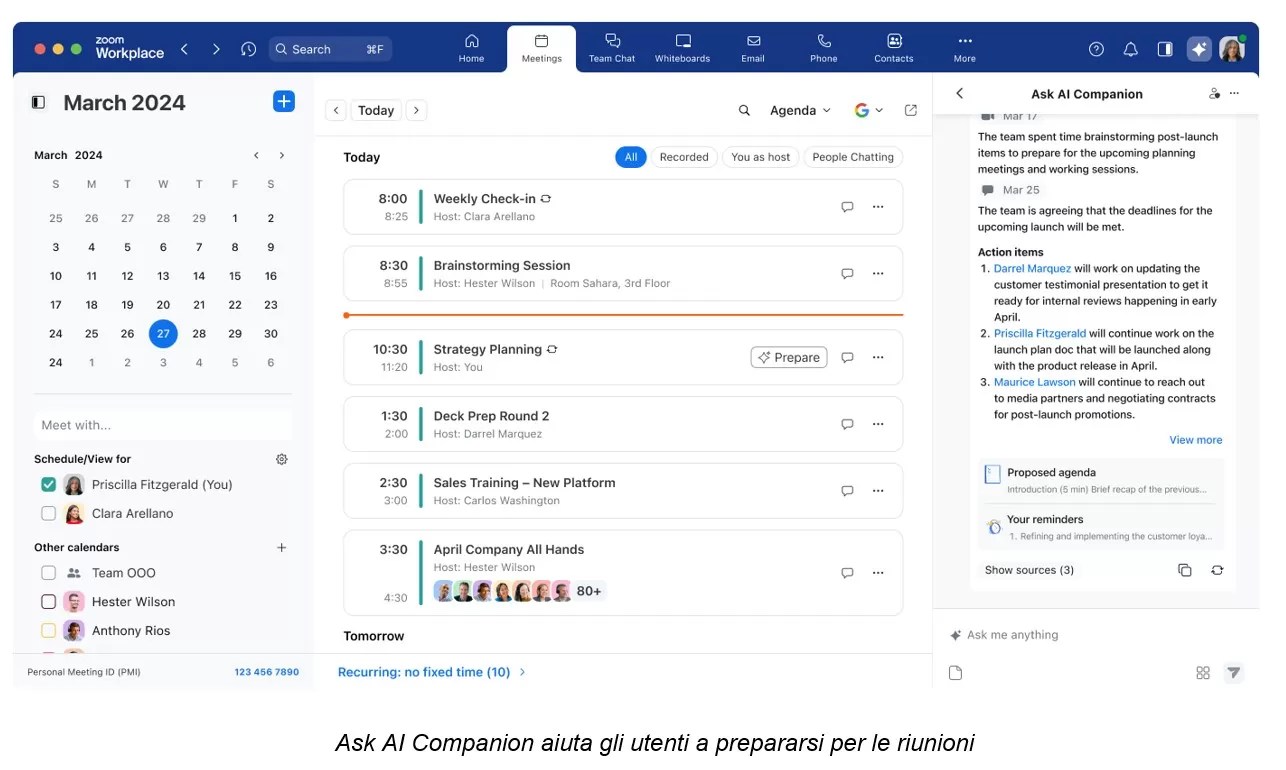Go back in Ask AI Companion panel
The image size is (1286, 770).
click(x=960, y=93)
